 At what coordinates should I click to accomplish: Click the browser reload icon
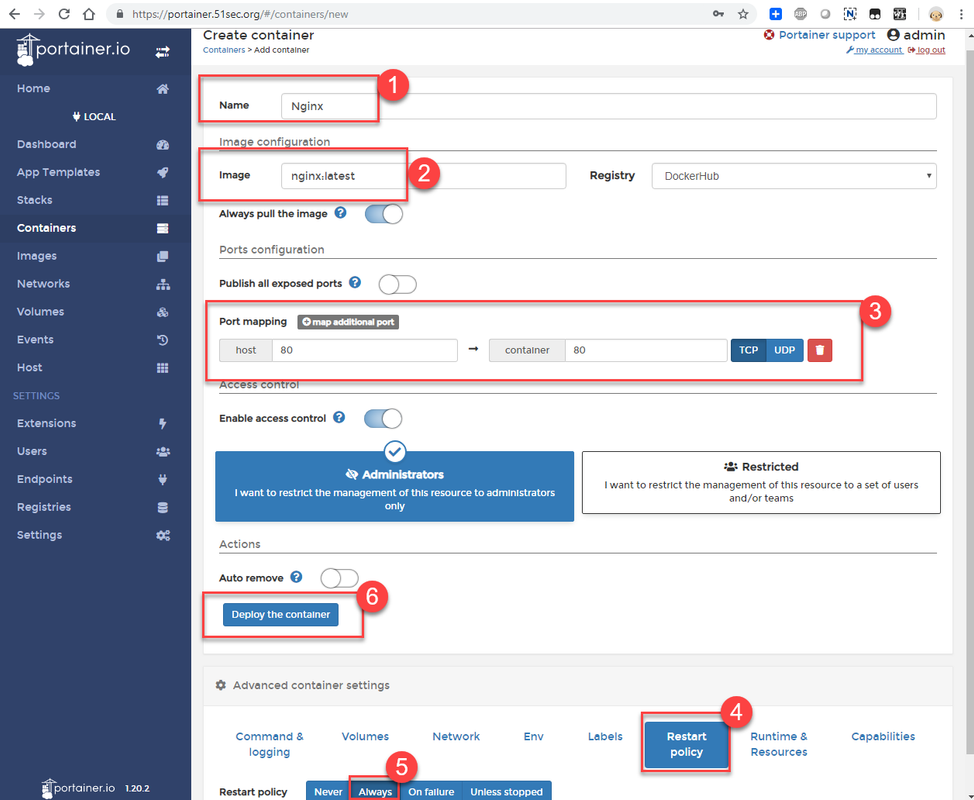pyautogui.click(x=64, y=15)
